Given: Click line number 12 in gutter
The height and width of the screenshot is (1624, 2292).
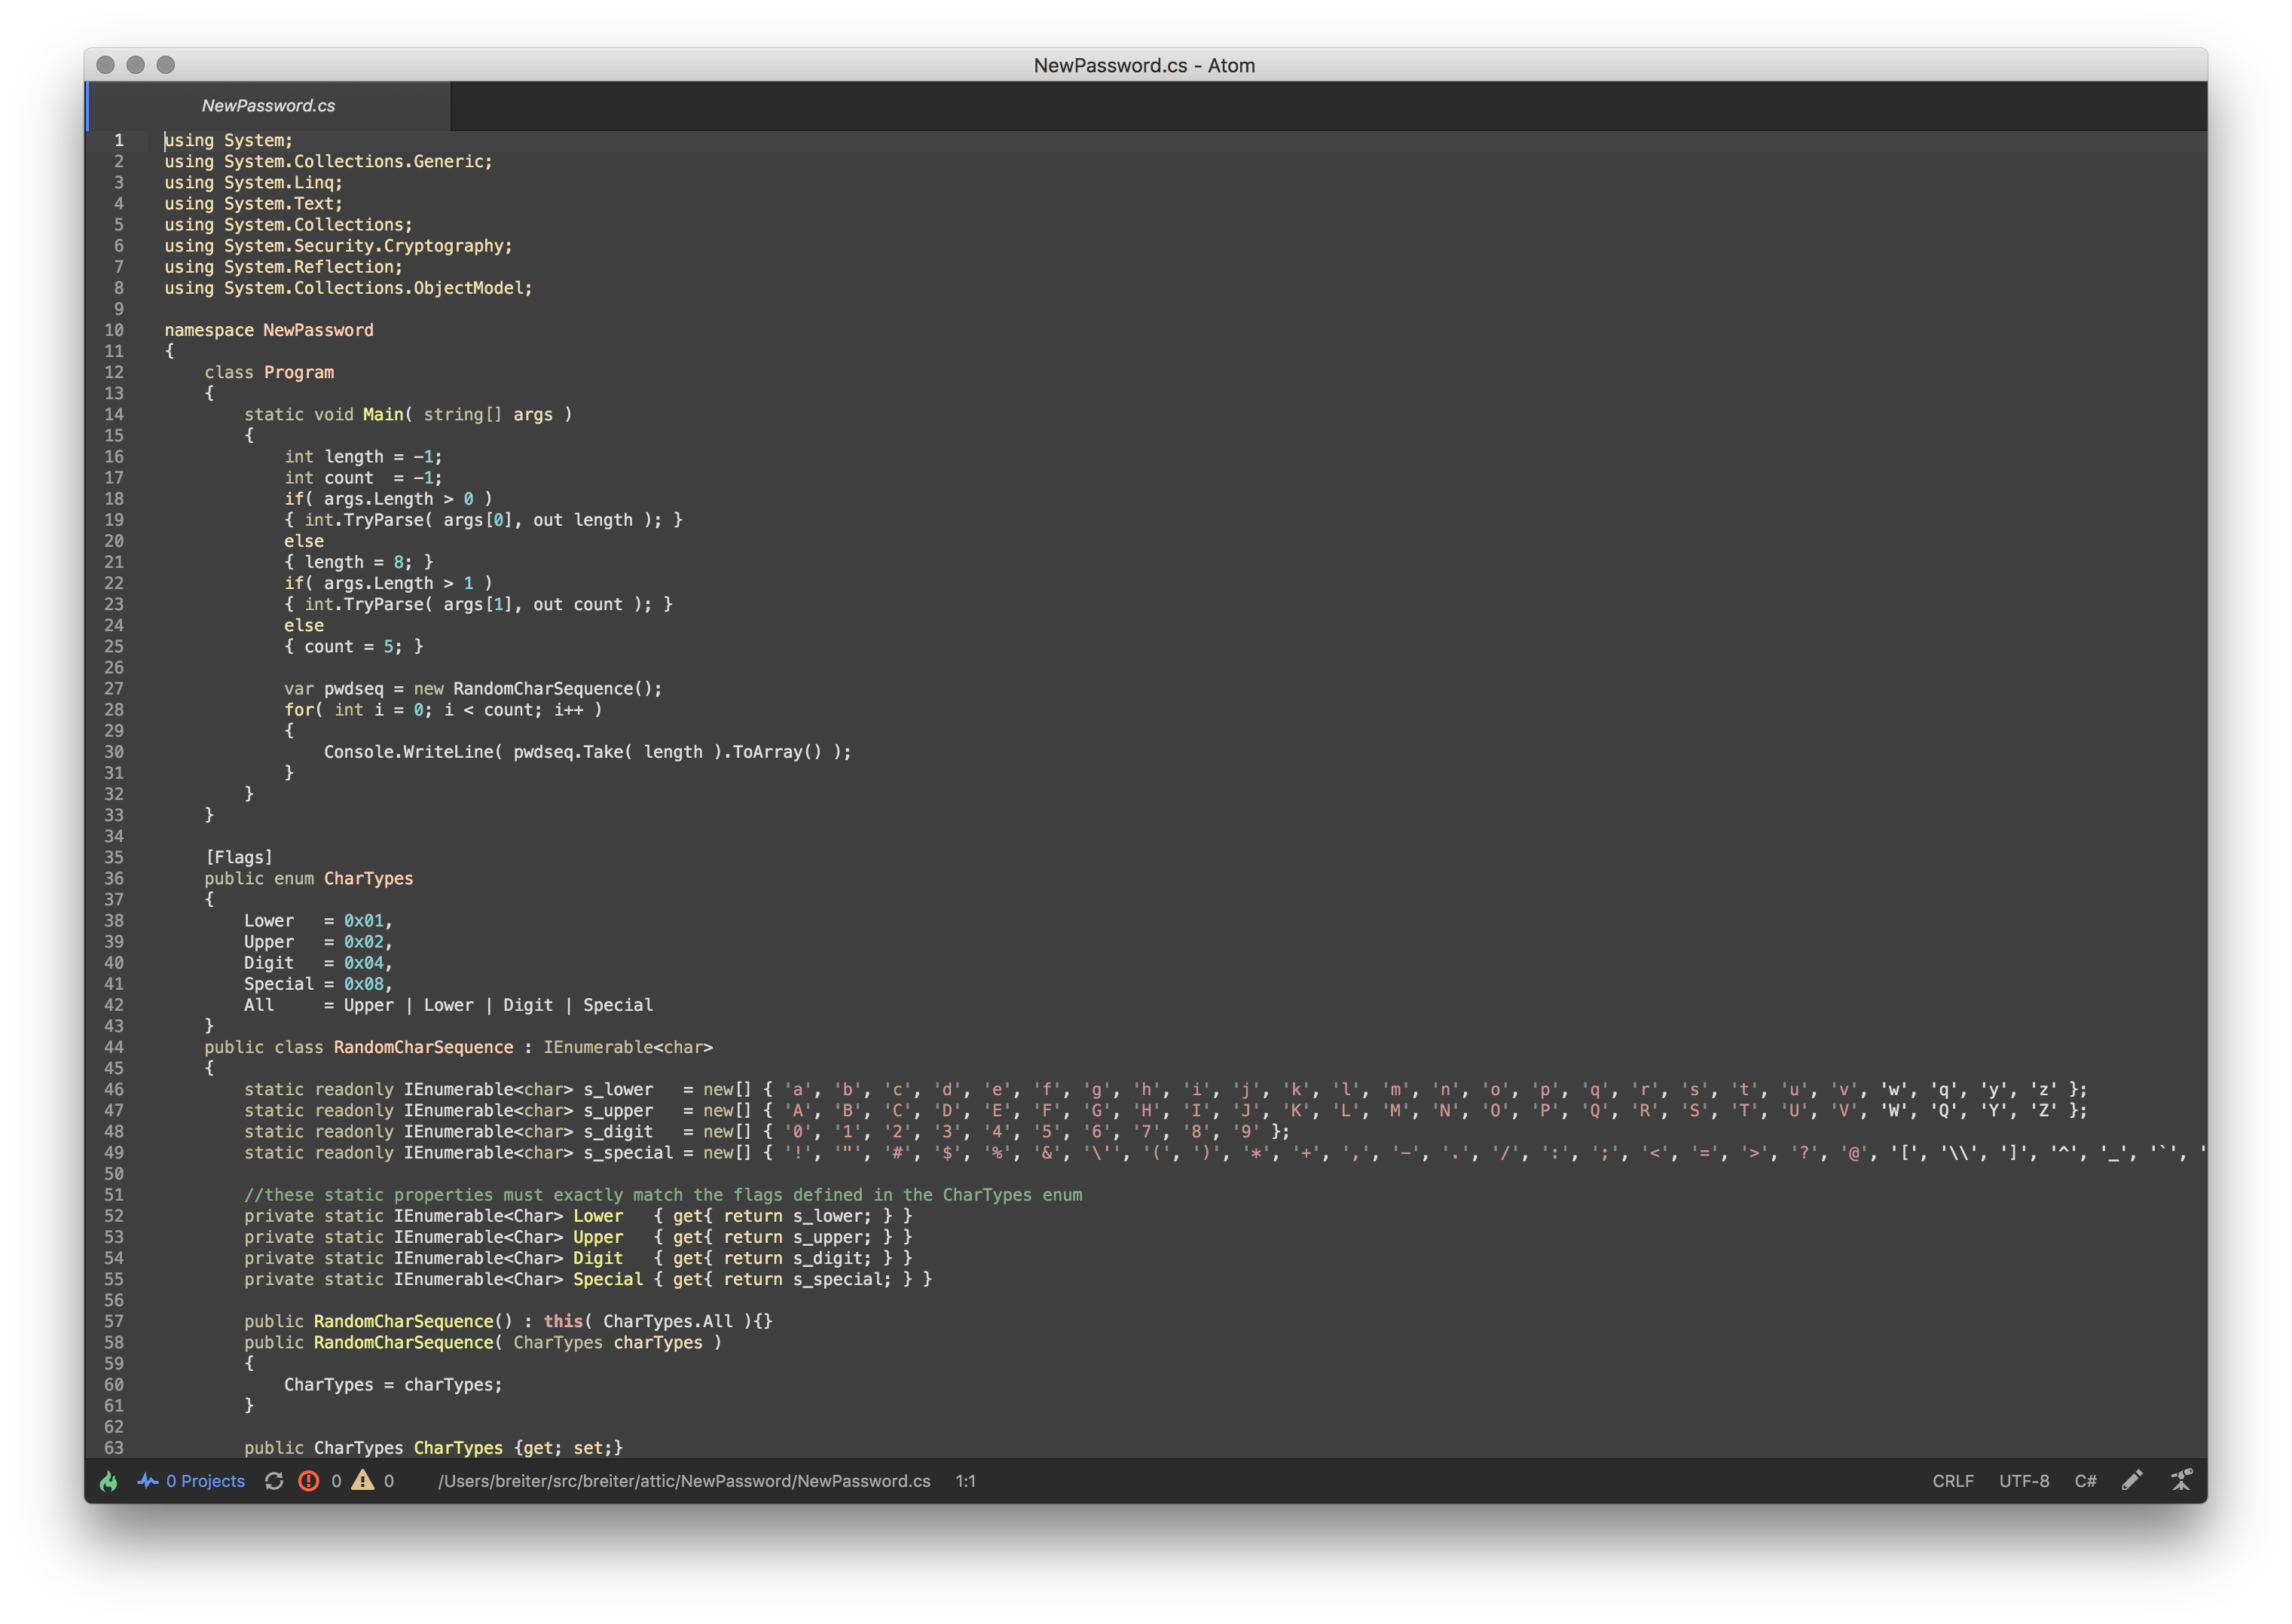Looking at the screenshot, I should coord(114,372).
